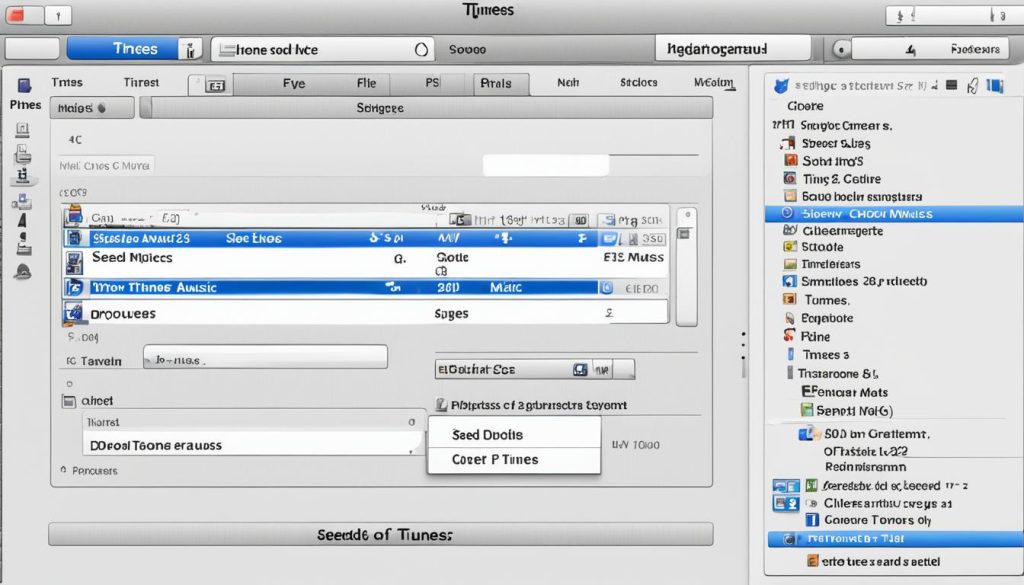Image resolution: width=1024 pixels, height=585 pixels.
Task: Choose Coeet P Tunes from the popup menu
Action: pos(514,460)
